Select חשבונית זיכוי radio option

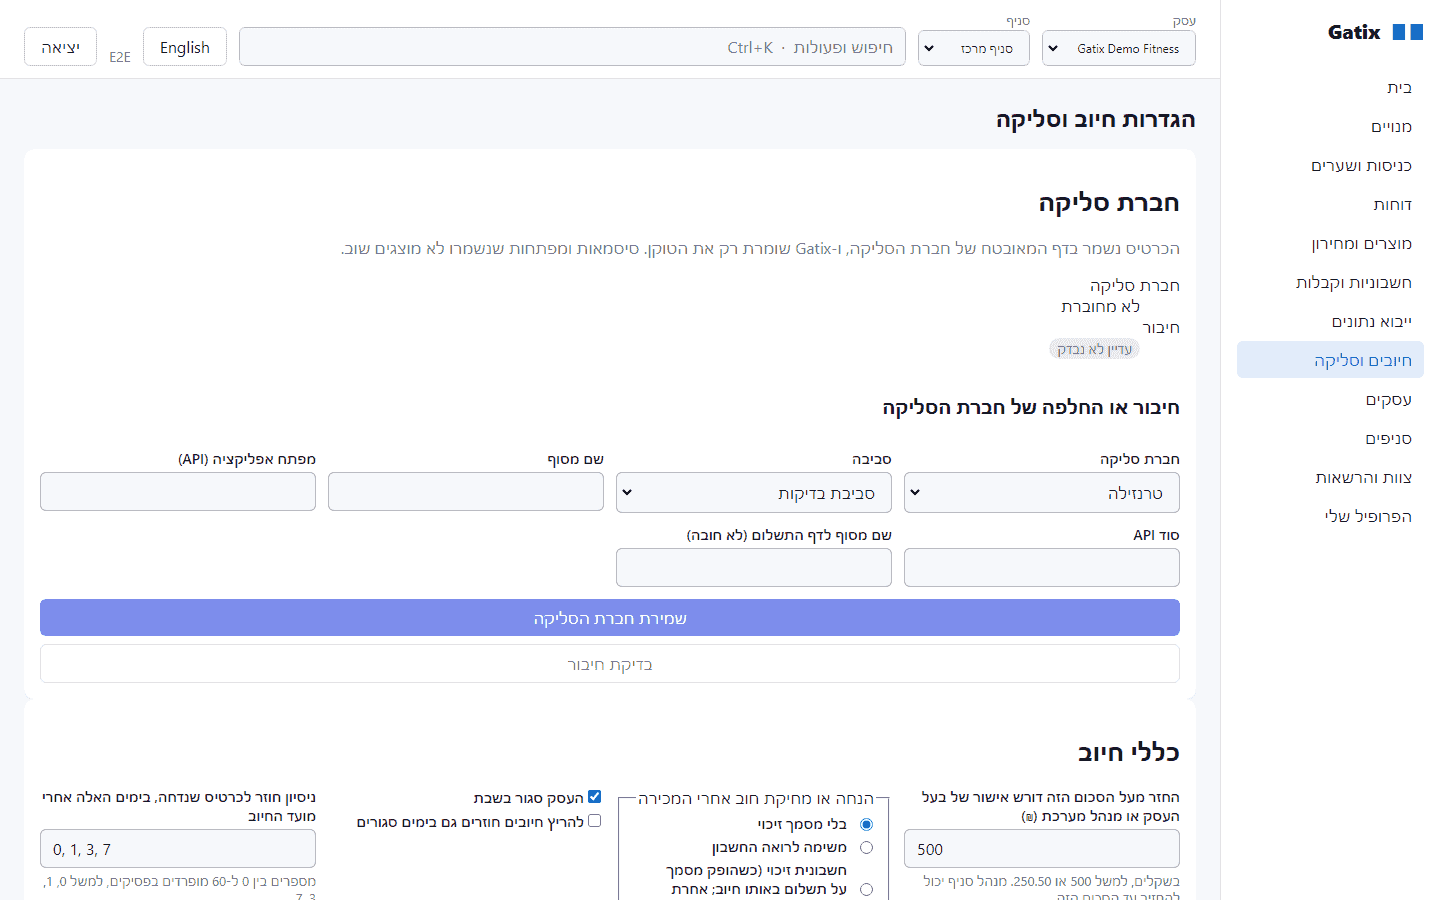click(866, 889)
